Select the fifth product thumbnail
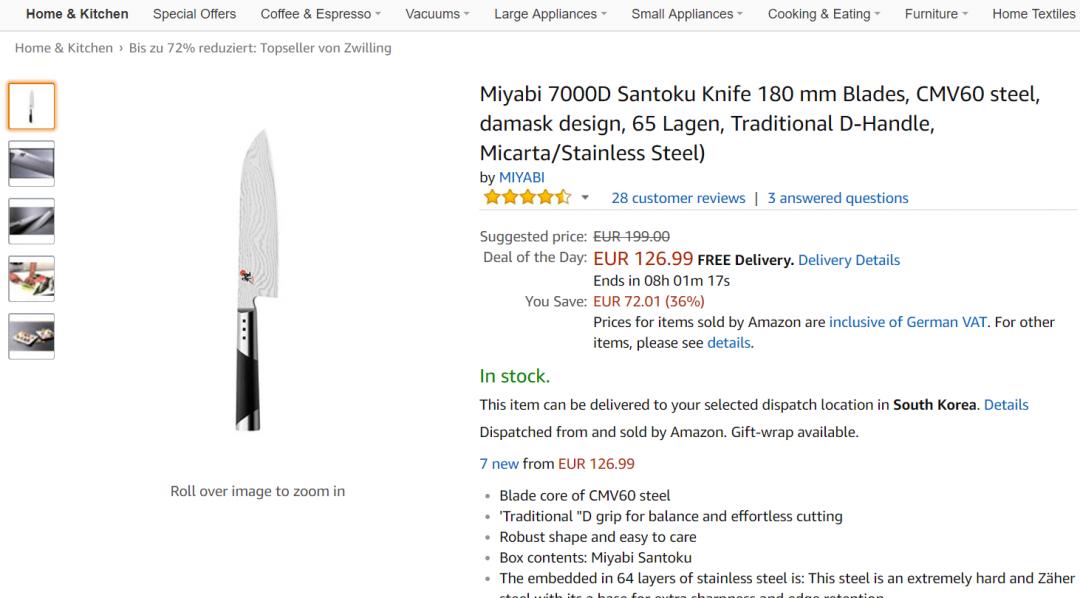Viewport: 1080px width, 598px height. pos(32,336)
